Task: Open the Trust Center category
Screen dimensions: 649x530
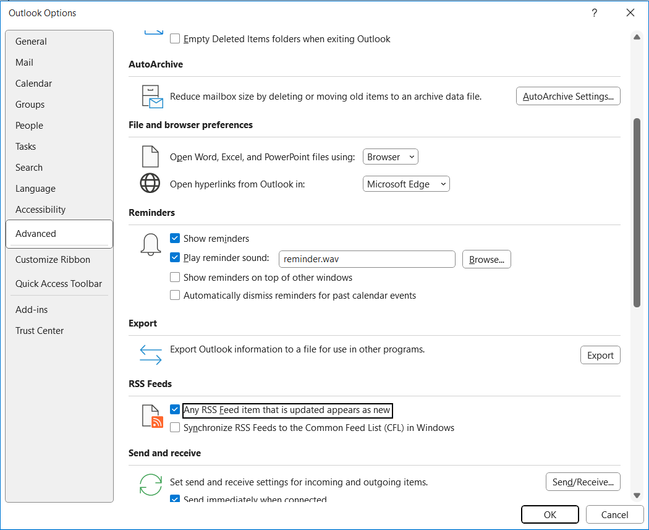Action: 40,331
